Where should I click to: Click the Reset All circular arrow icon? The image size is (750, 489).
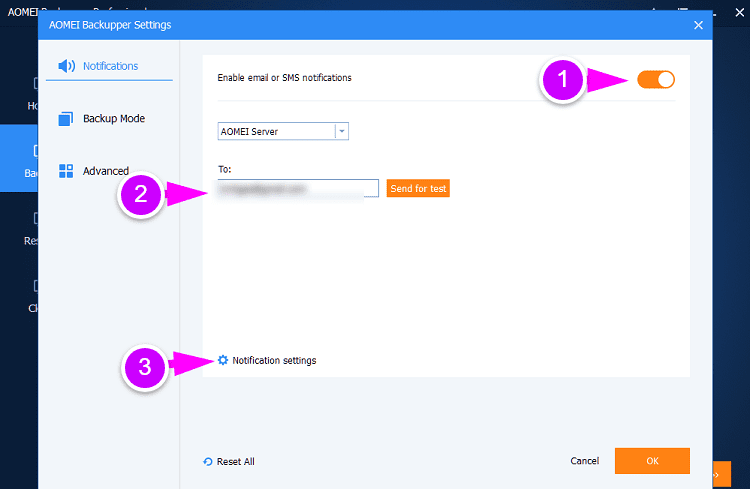pos(208,461)
